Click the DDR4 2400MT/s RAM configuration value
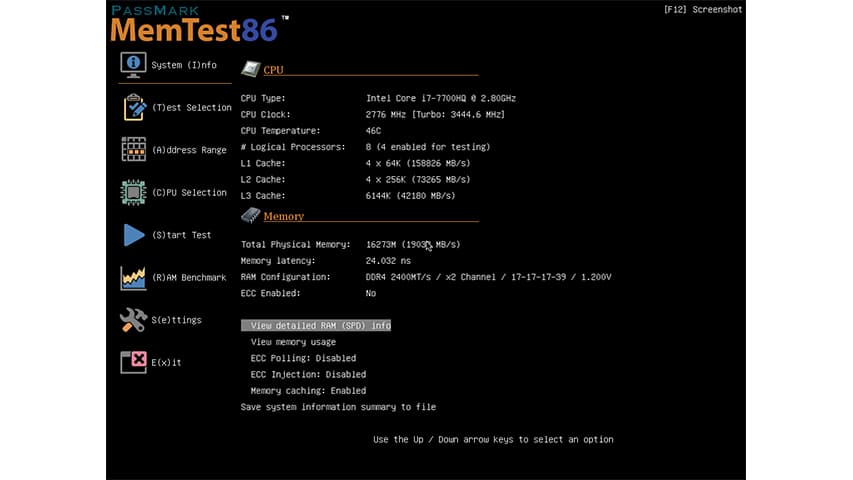 click(489, 277)
